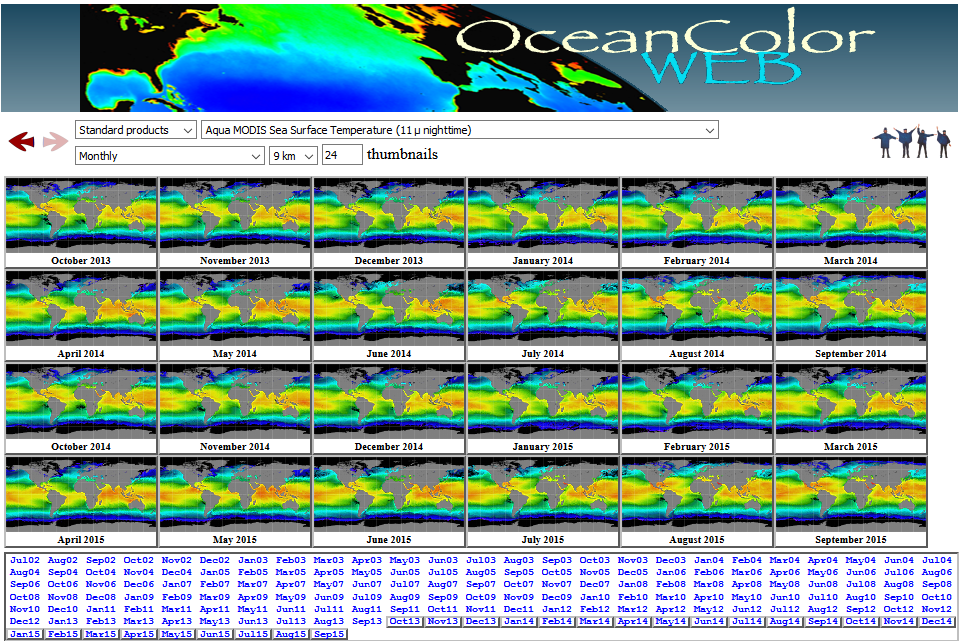Screen dimensions: 961x641
Task: Go to the Sep13 month link
Action: [x=367, y=621]
